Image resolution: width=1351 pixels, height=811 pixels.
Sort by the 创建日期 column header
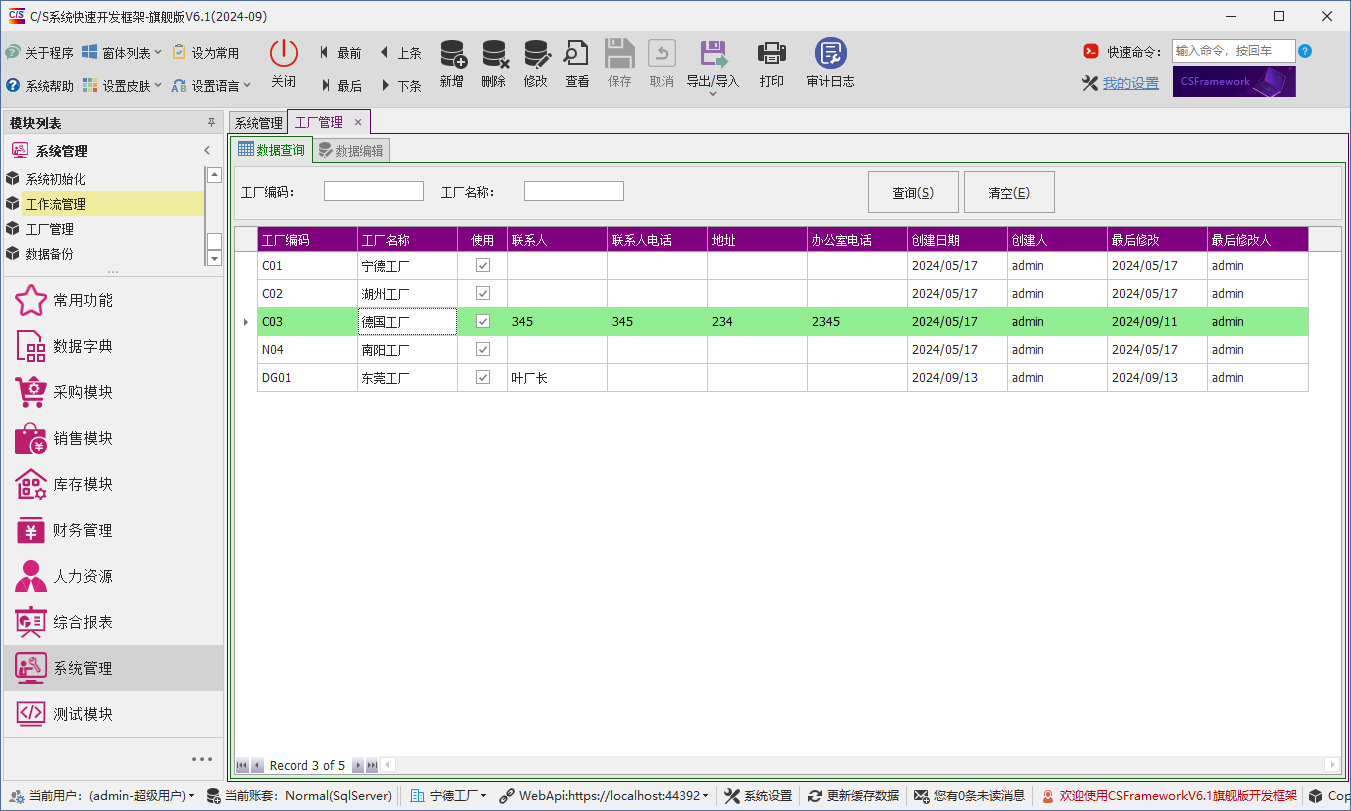[957, 240]
